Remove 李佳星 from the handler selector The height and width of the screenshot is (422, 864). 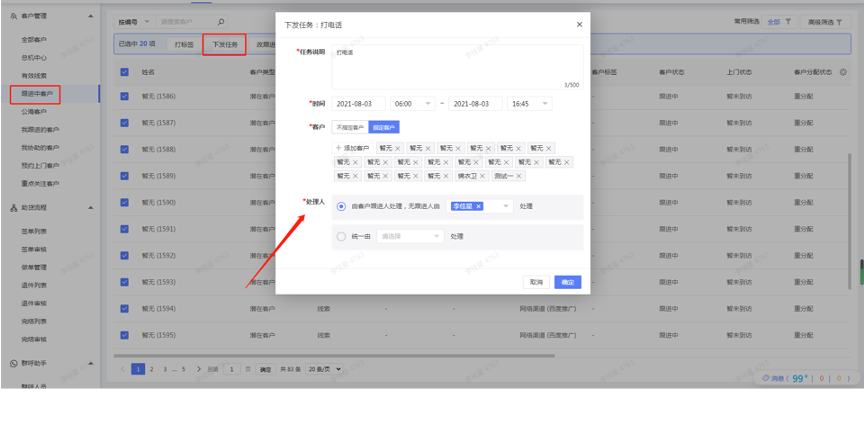pos(478,206)
